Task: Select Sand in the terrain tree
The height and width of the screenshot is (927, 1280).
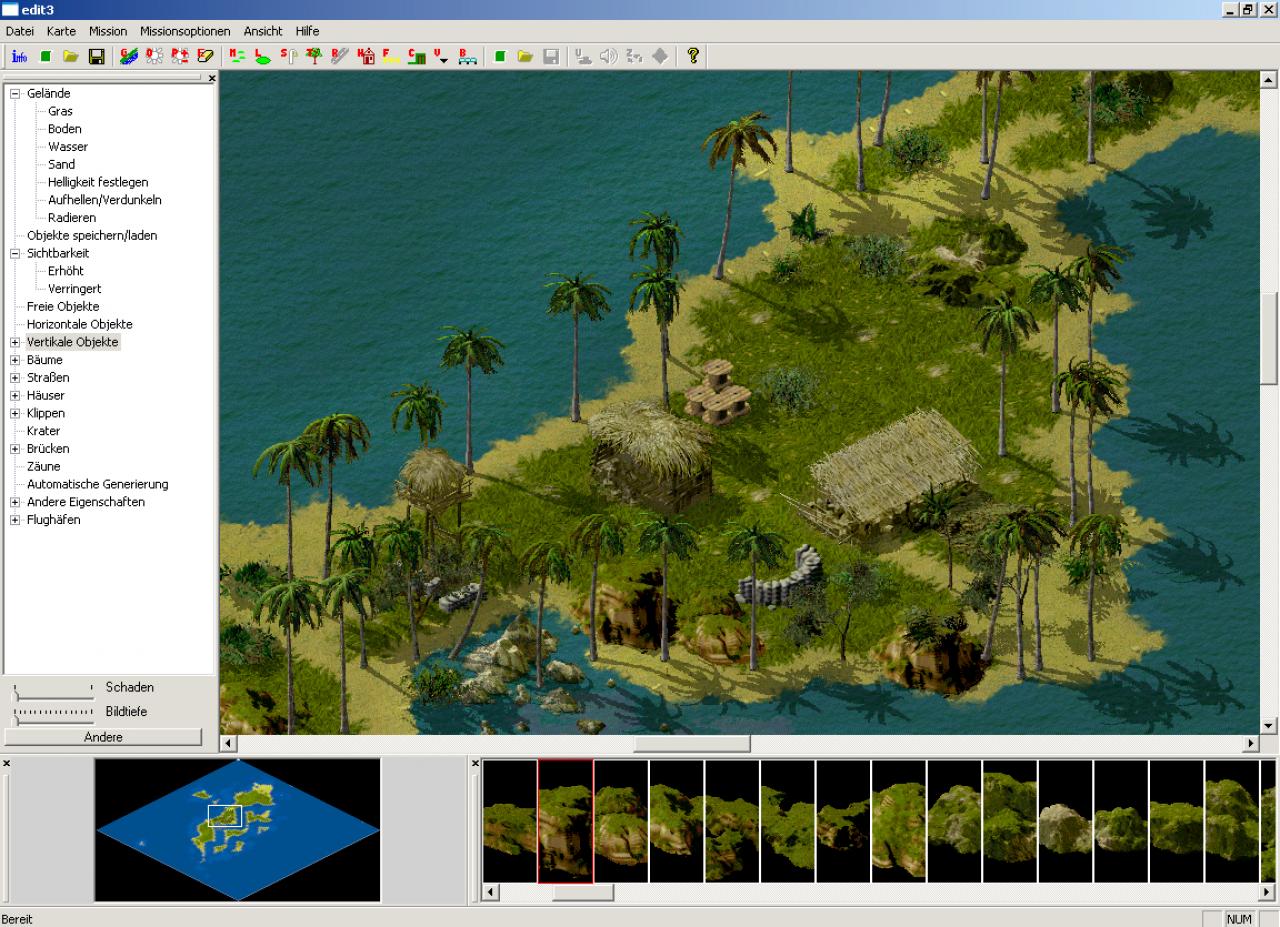Action: [x=61, y=165]
